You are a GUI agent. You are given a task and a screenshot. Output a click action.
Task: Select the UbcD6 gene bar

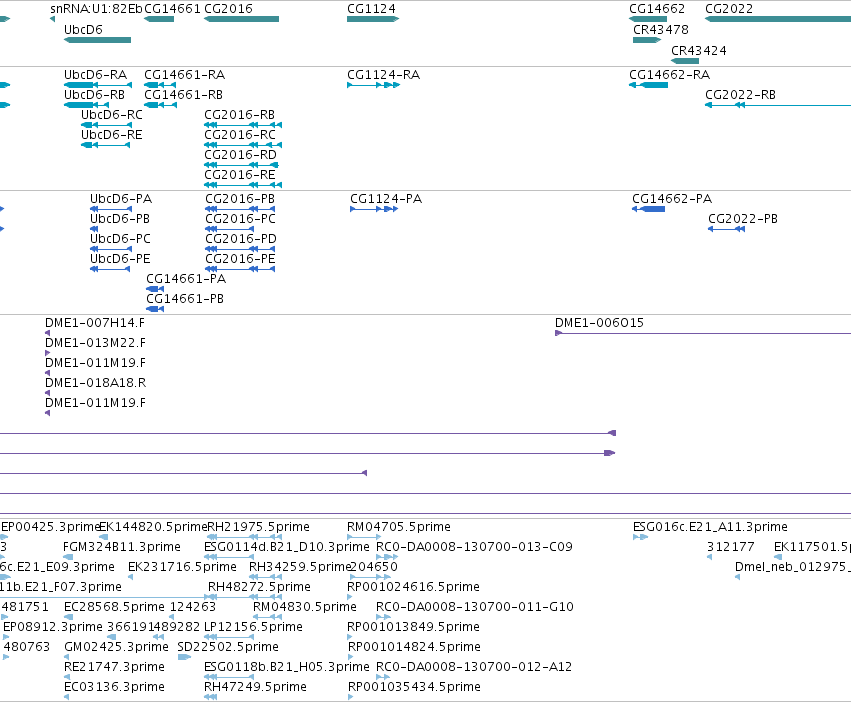[x=98, y=40]
